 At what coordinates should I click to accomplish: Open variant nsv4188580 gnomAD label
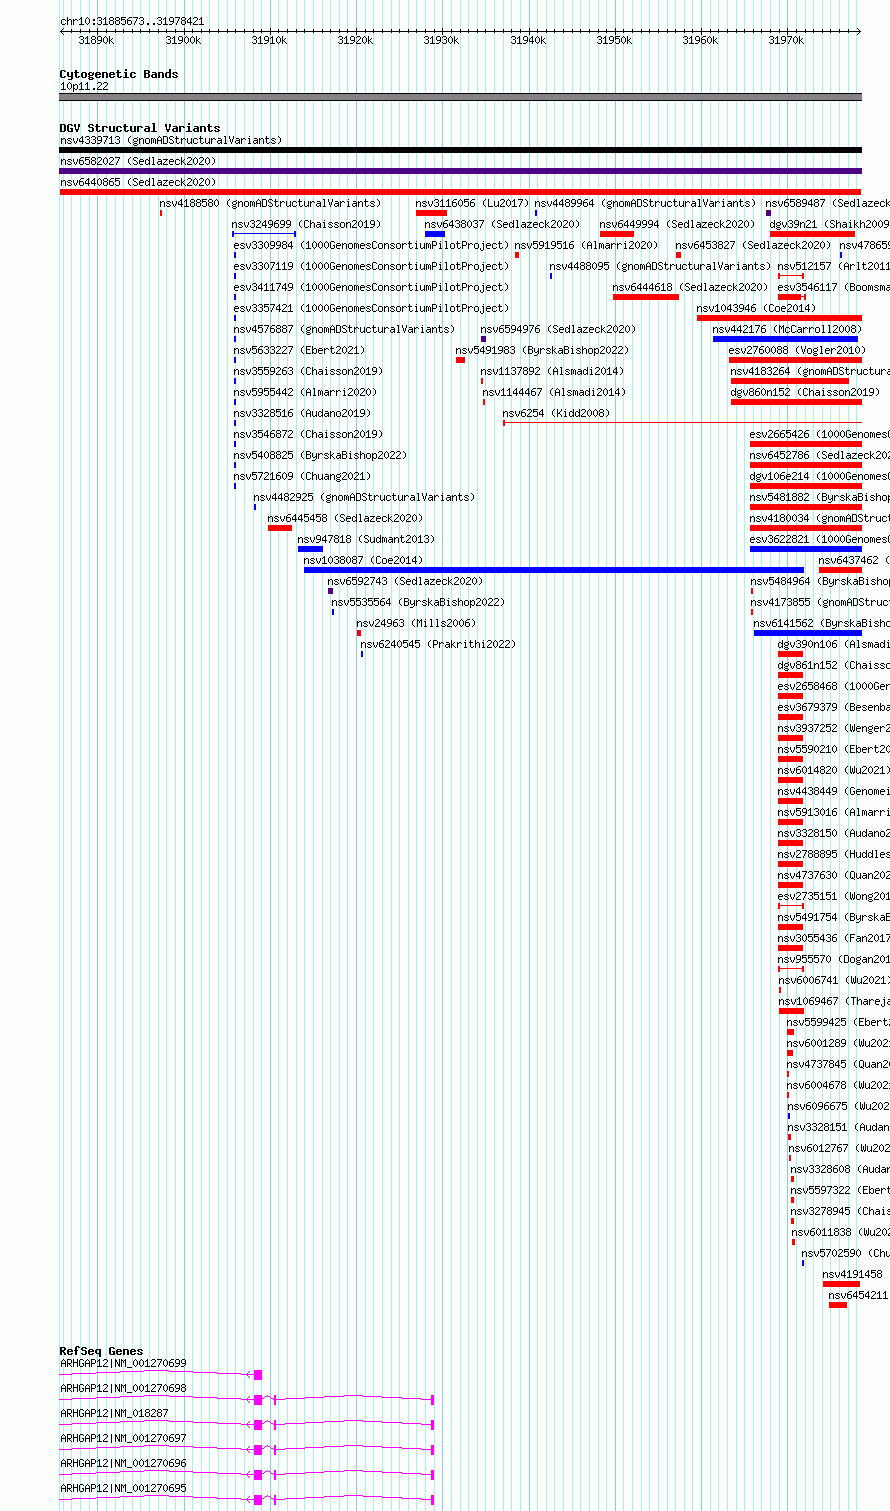point(270,203)
